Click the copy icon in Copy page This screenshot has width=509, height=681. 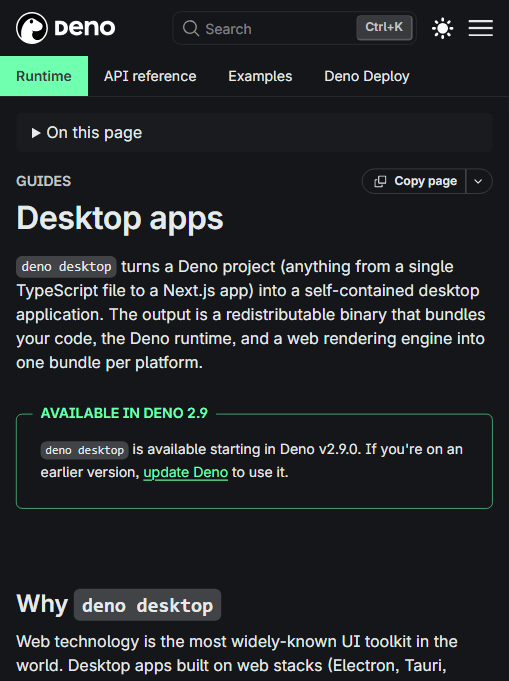[x=380, y=182]
